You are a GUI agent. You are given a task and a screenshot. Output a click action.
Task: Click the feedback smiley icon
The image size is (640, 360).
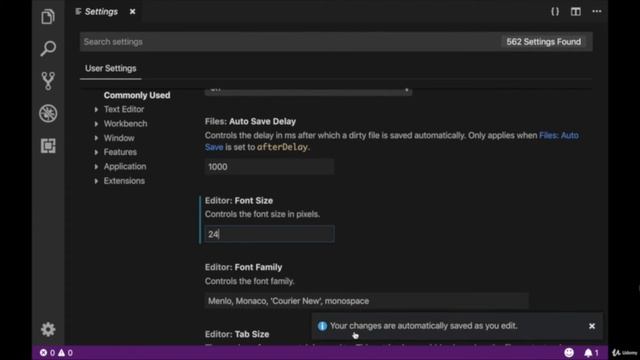tap(569, 352)
